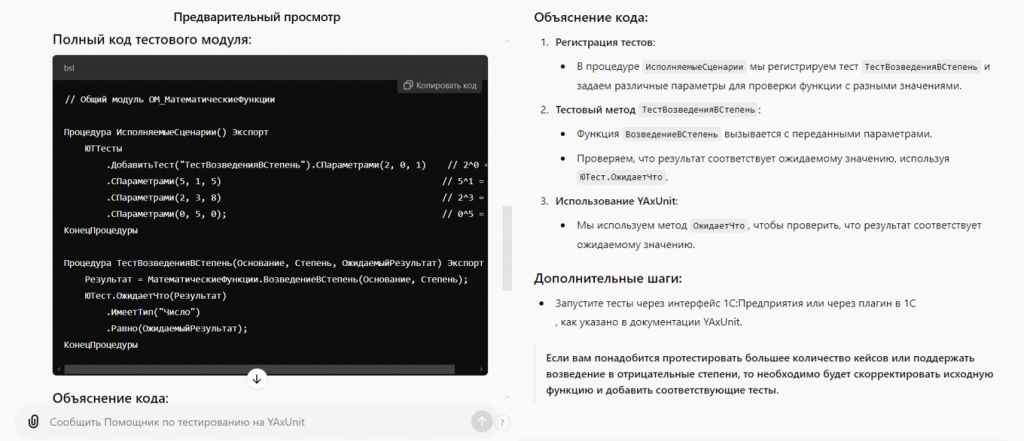Click the vertical scrollbar of the preview
The width and height of the screenshot is (1024, 441).
(507, 248)
